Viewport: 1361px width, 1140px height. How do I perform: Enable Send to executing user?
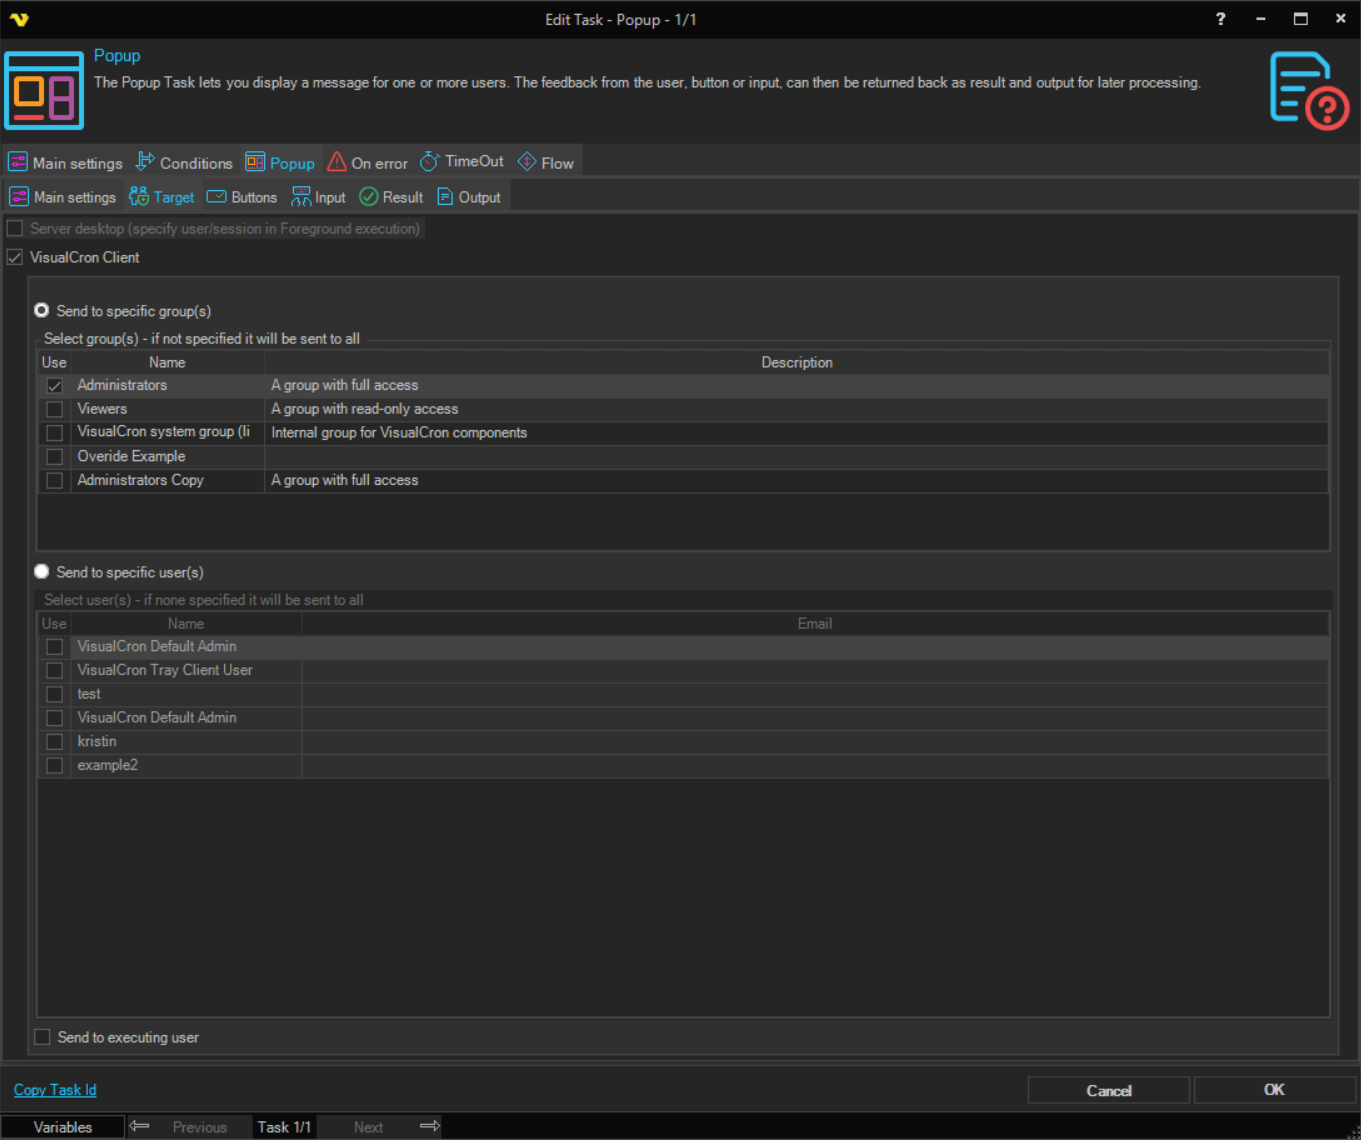click(42, 1037)
